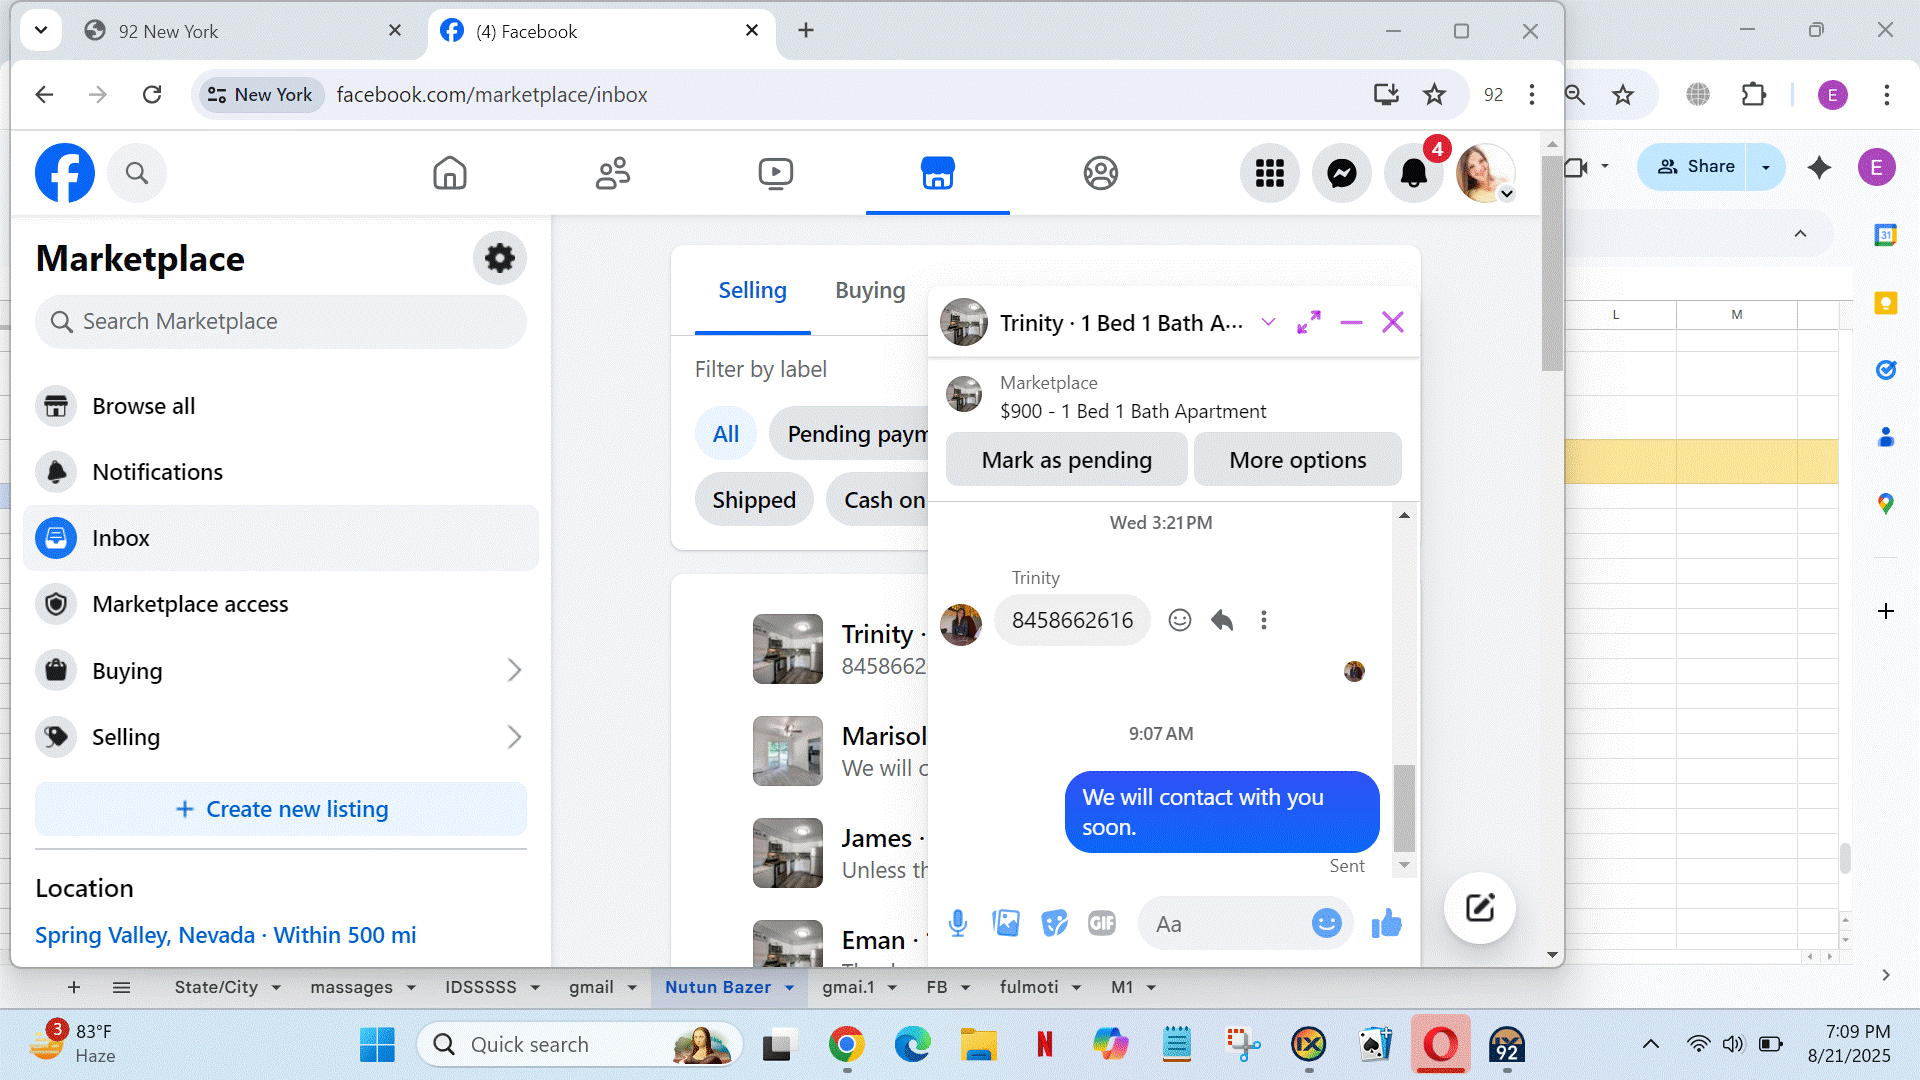1920x1080 pixels.
Task: Open the Nutun Bazer sheet tab
Action: pyautogui.click(x=717, y=987)
